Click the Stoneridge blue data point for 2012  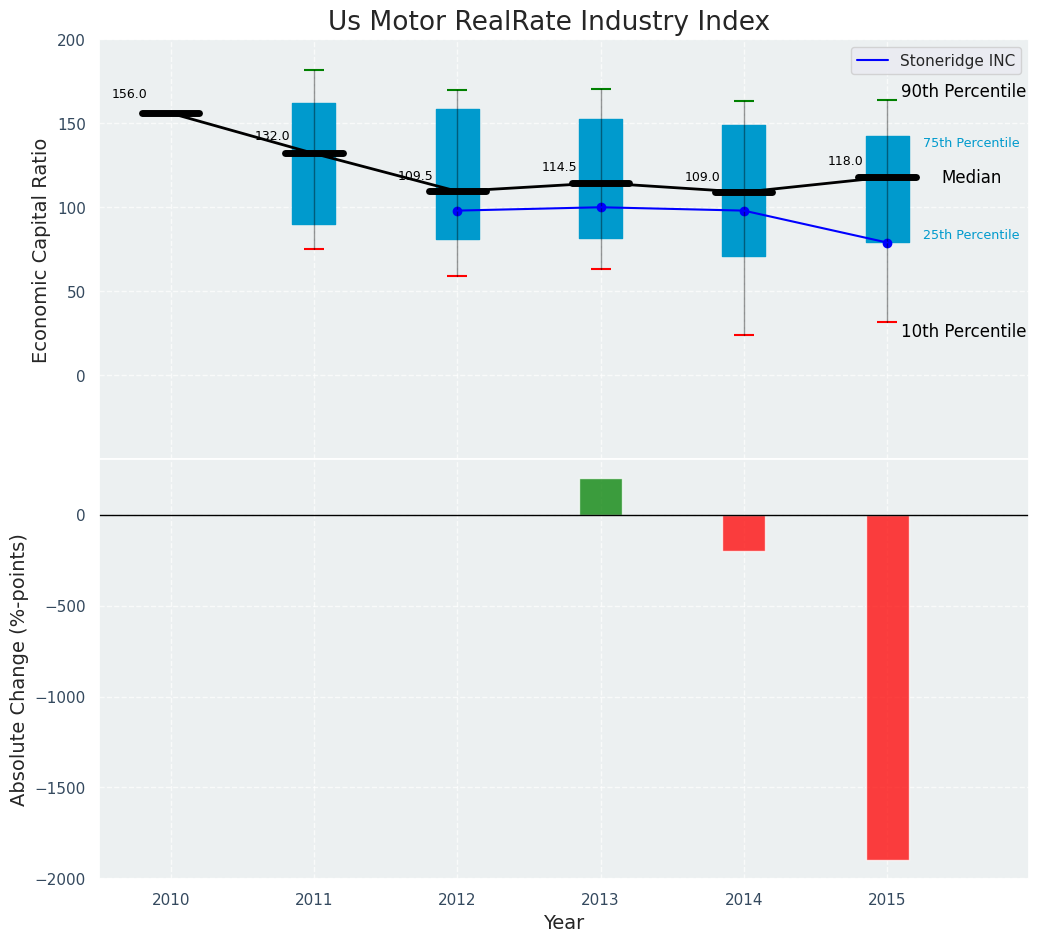[x=457, y=211]
